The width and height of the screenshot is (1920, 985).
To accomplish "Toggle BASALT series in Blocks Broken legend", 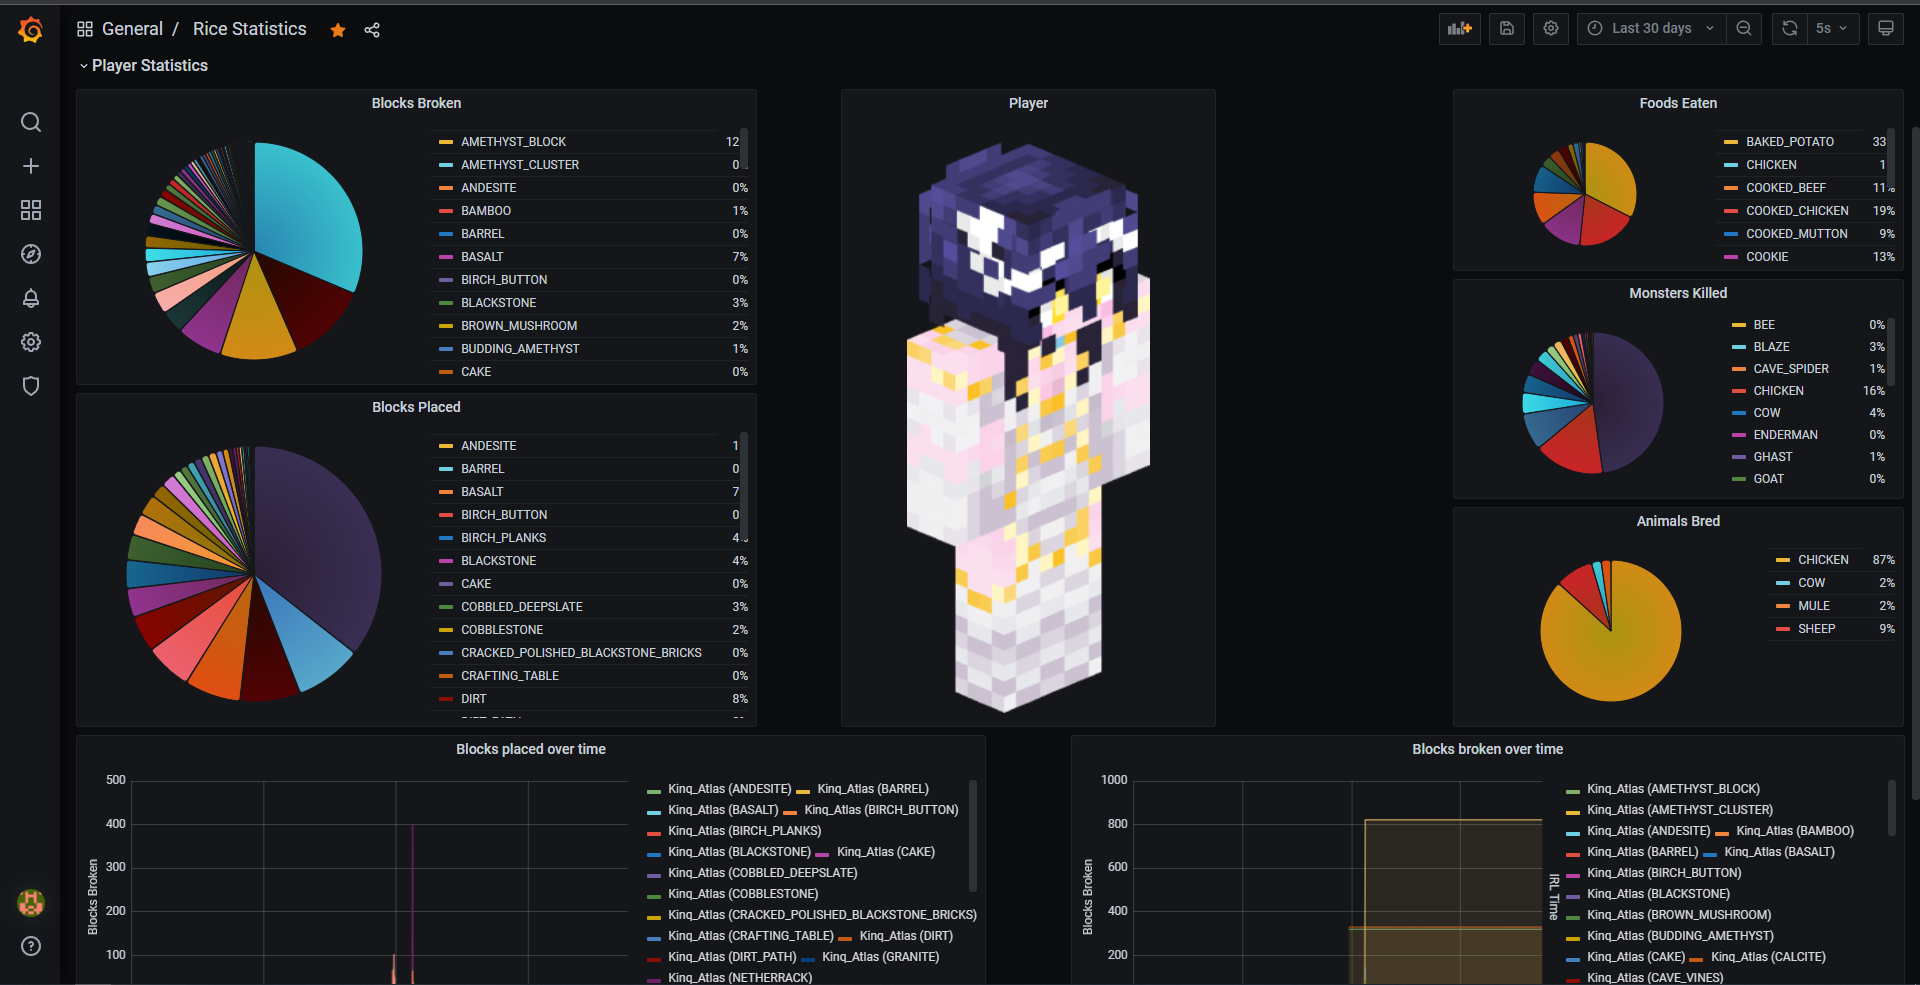I will [482, 257].
